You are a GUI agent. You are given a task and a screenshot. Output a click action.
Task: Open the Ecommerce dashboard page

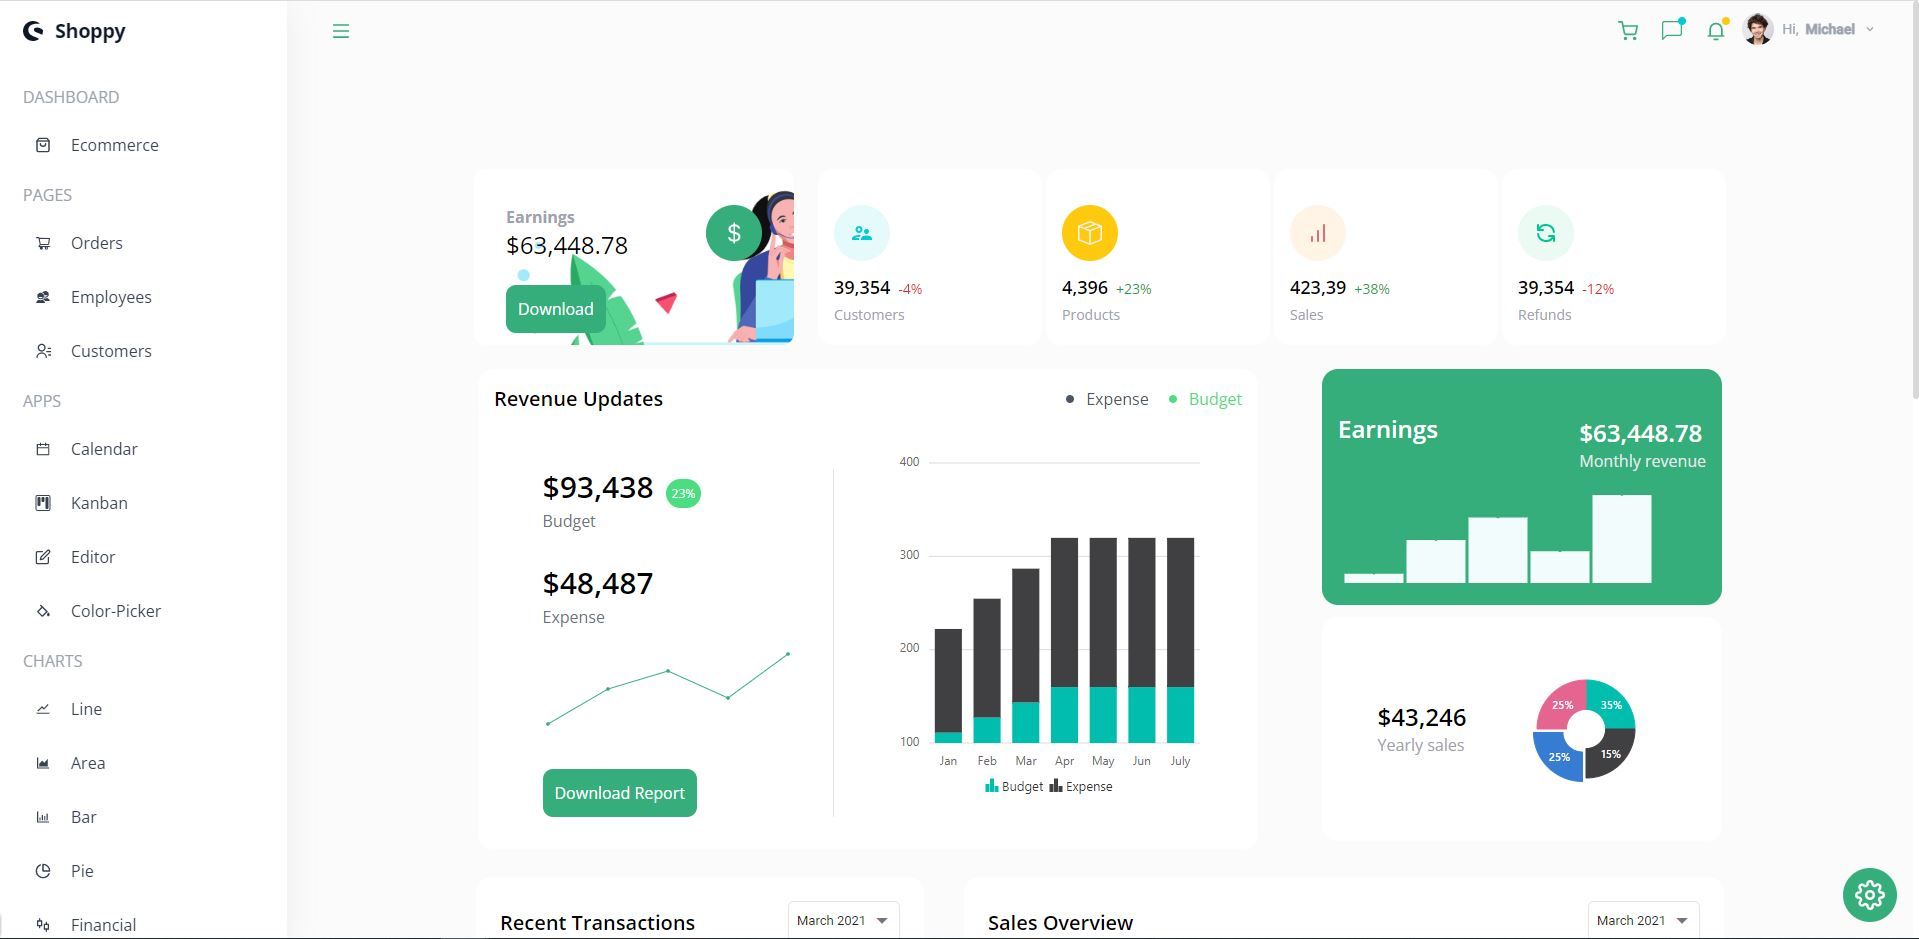(x=114, y=145)
